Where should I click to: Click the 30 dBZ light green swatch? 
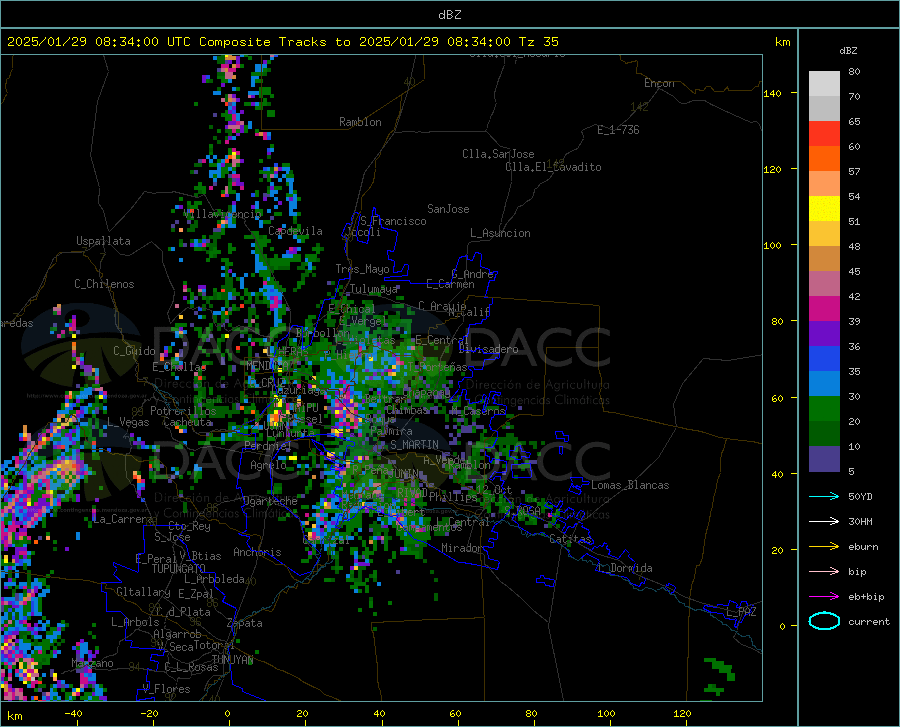[x=824, y=409]
